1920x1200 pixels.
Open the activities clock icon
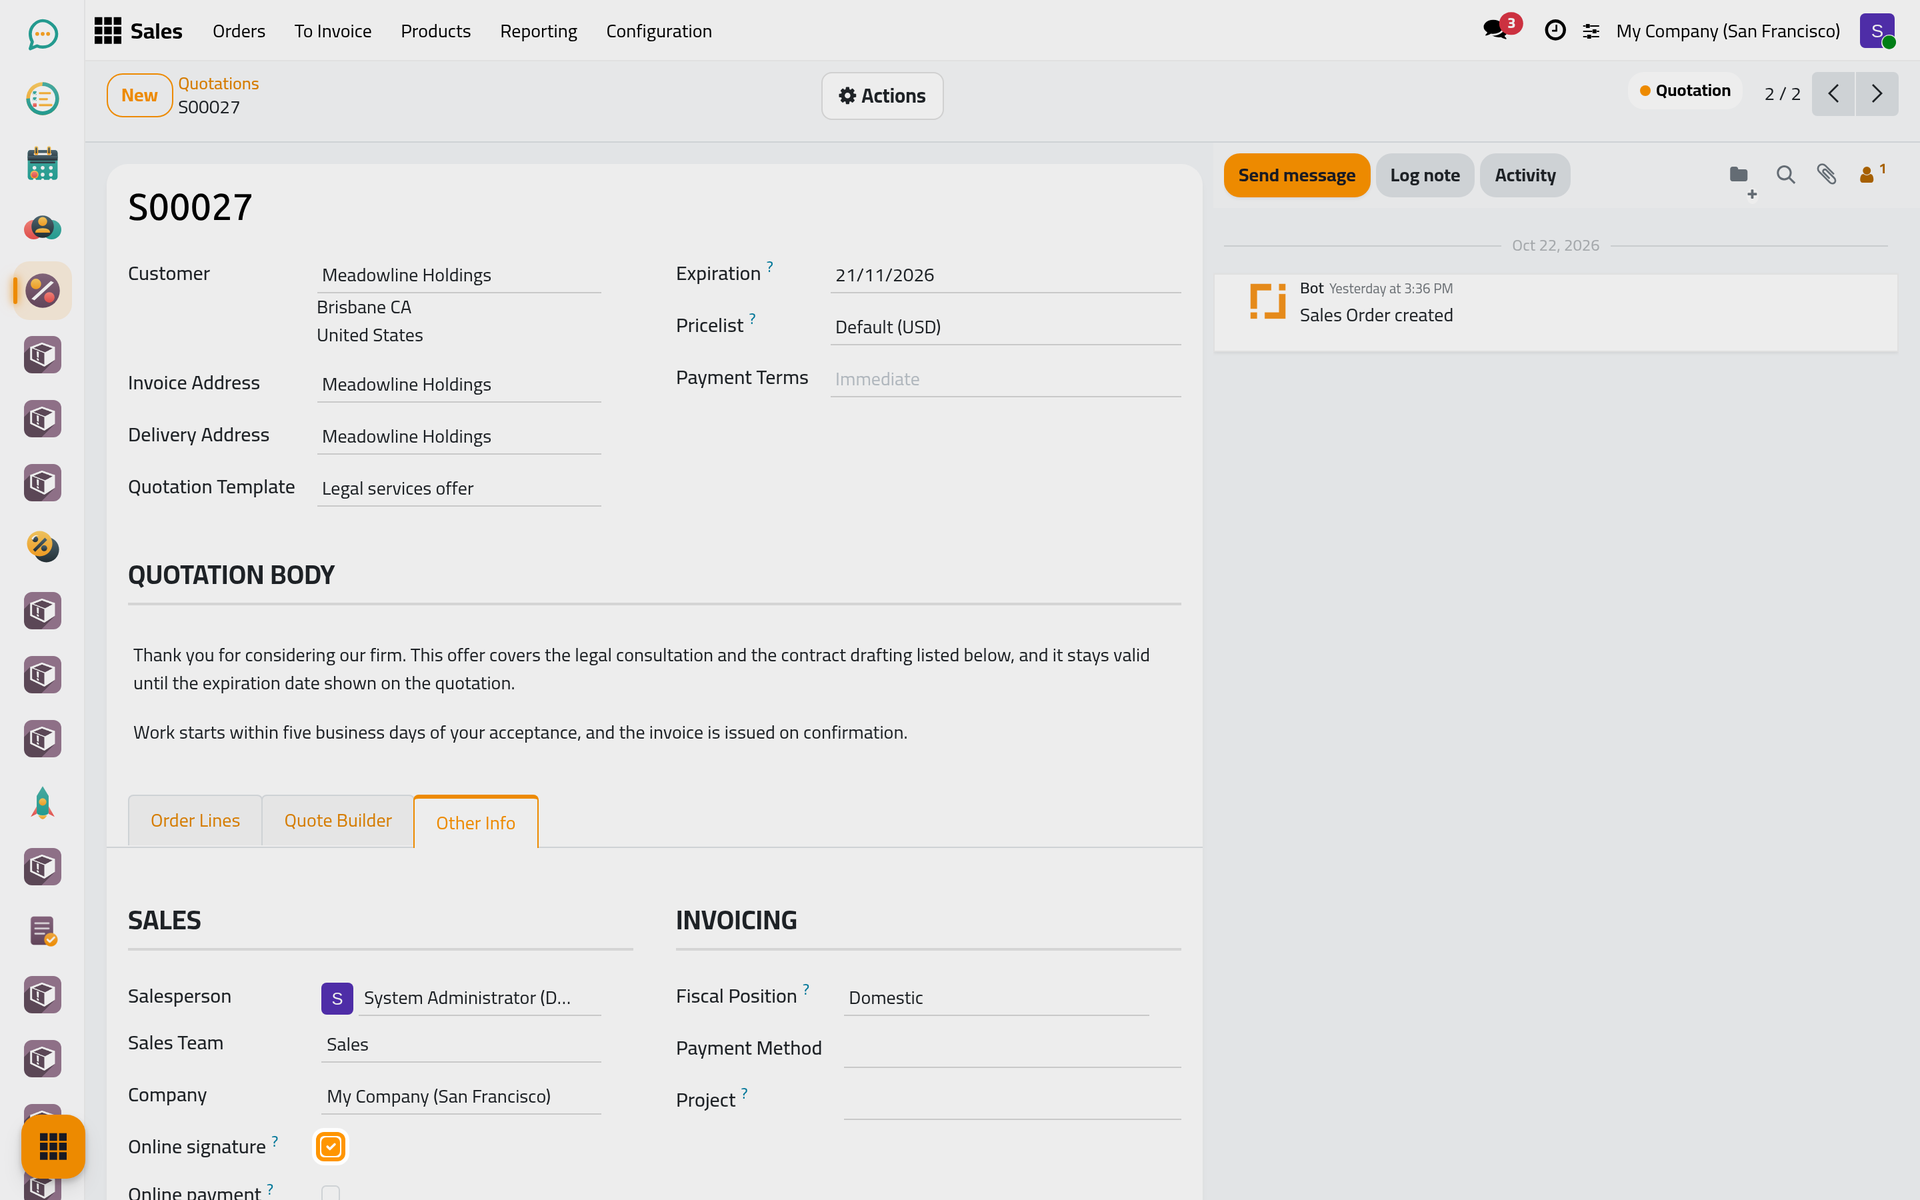1555,31
